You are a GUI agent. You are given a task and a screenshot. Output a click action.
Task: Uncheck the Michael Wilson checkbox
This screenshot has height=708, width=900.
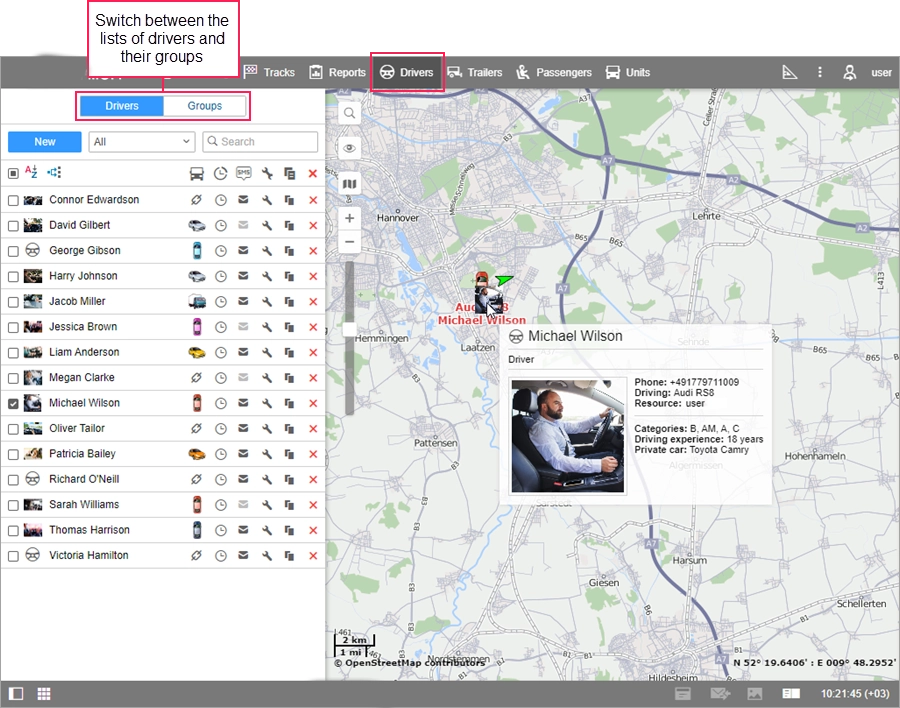13,404
